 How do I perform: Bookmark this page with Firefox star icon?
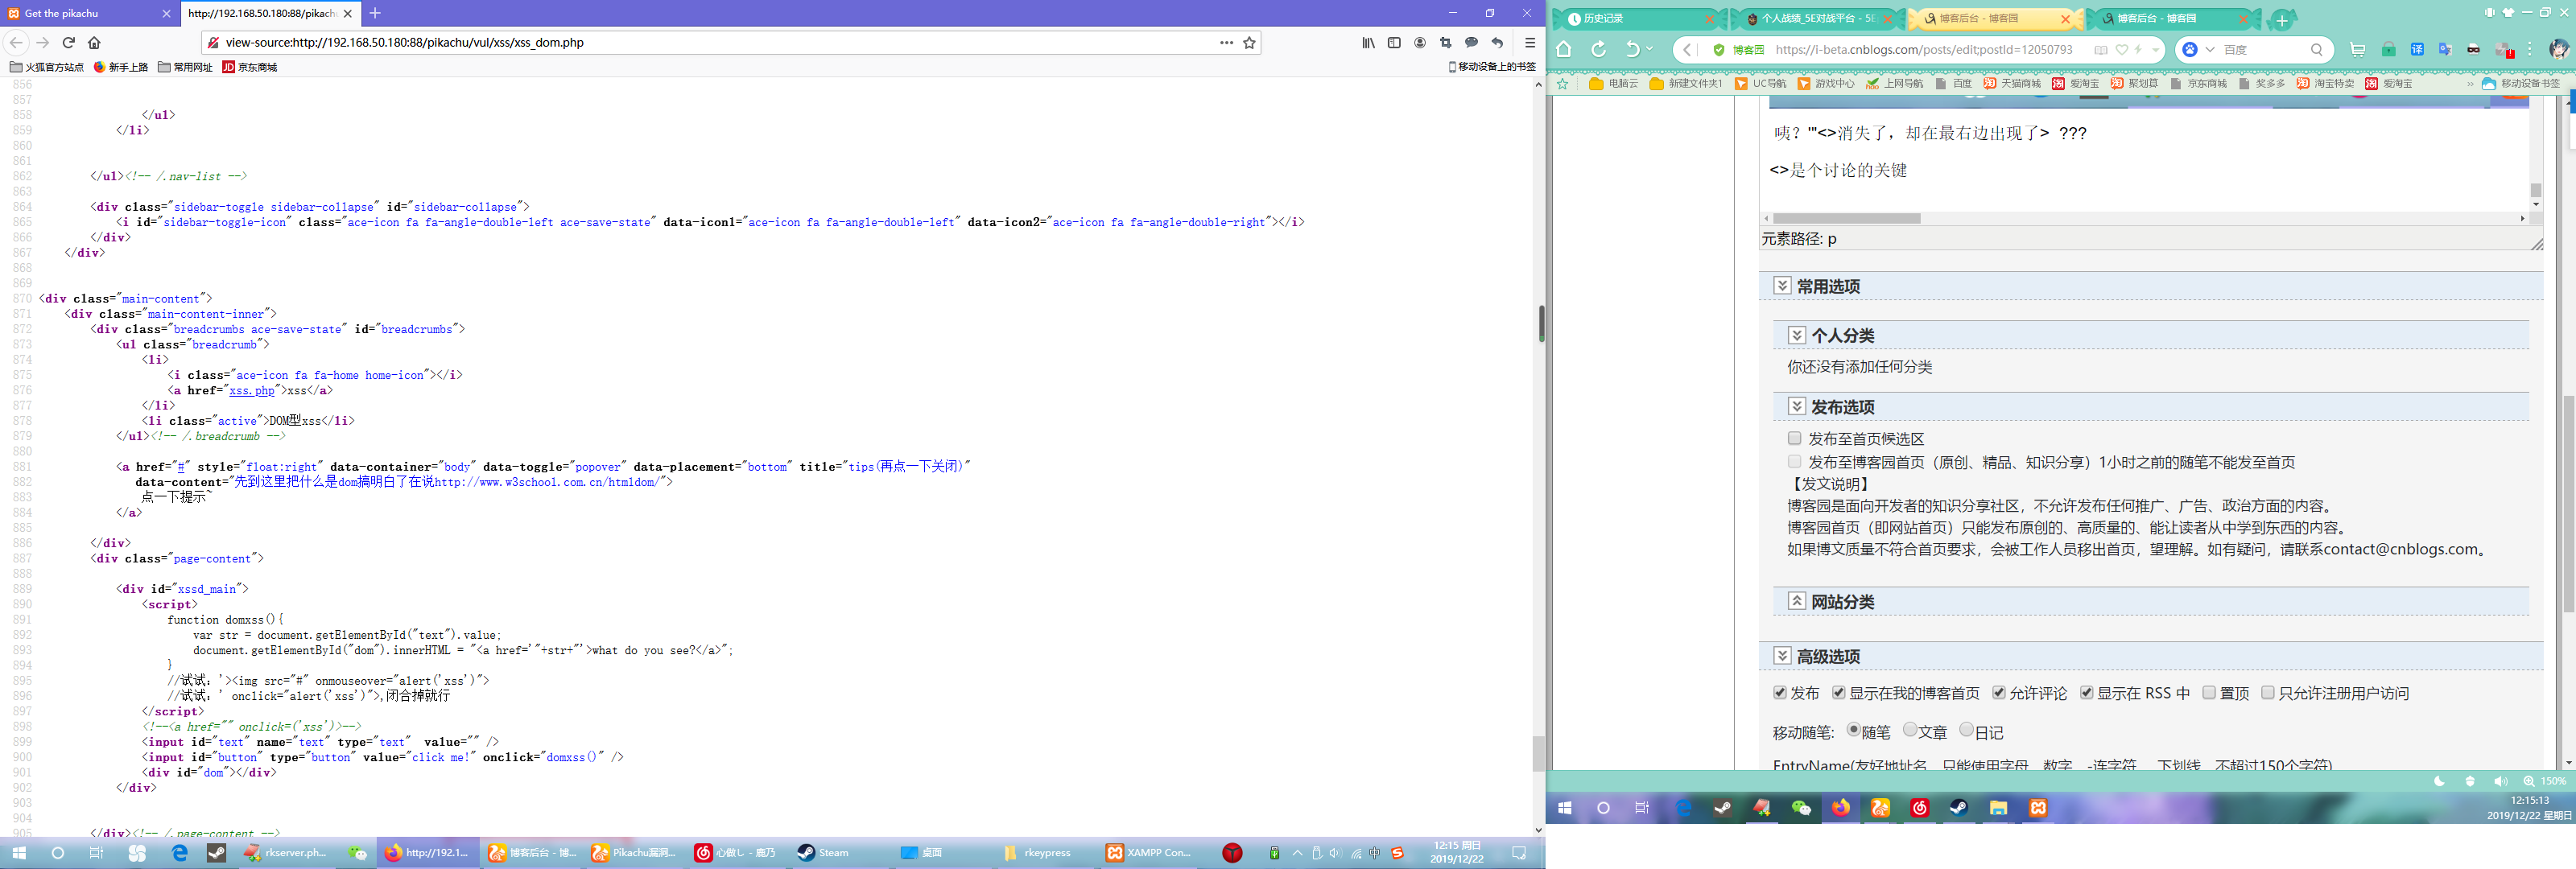coord(1249,43)
